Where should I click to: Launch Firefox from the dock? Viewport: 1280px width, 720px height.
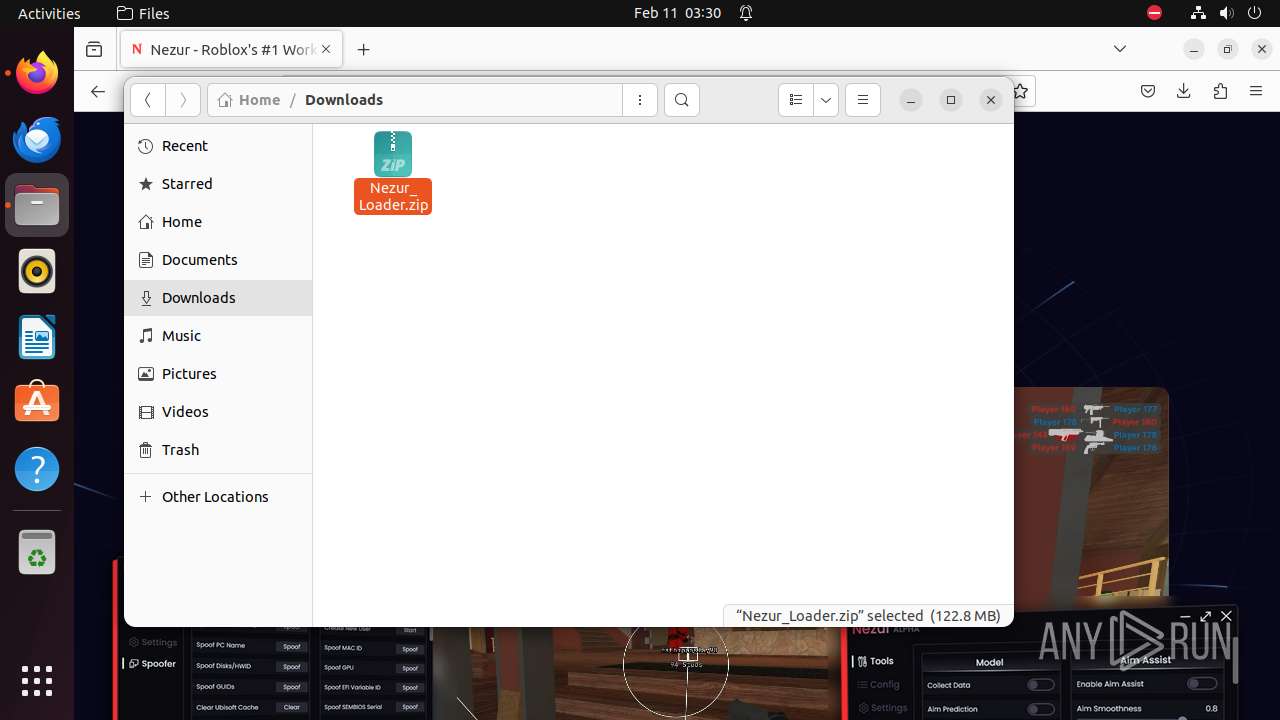tap(37, 73)
